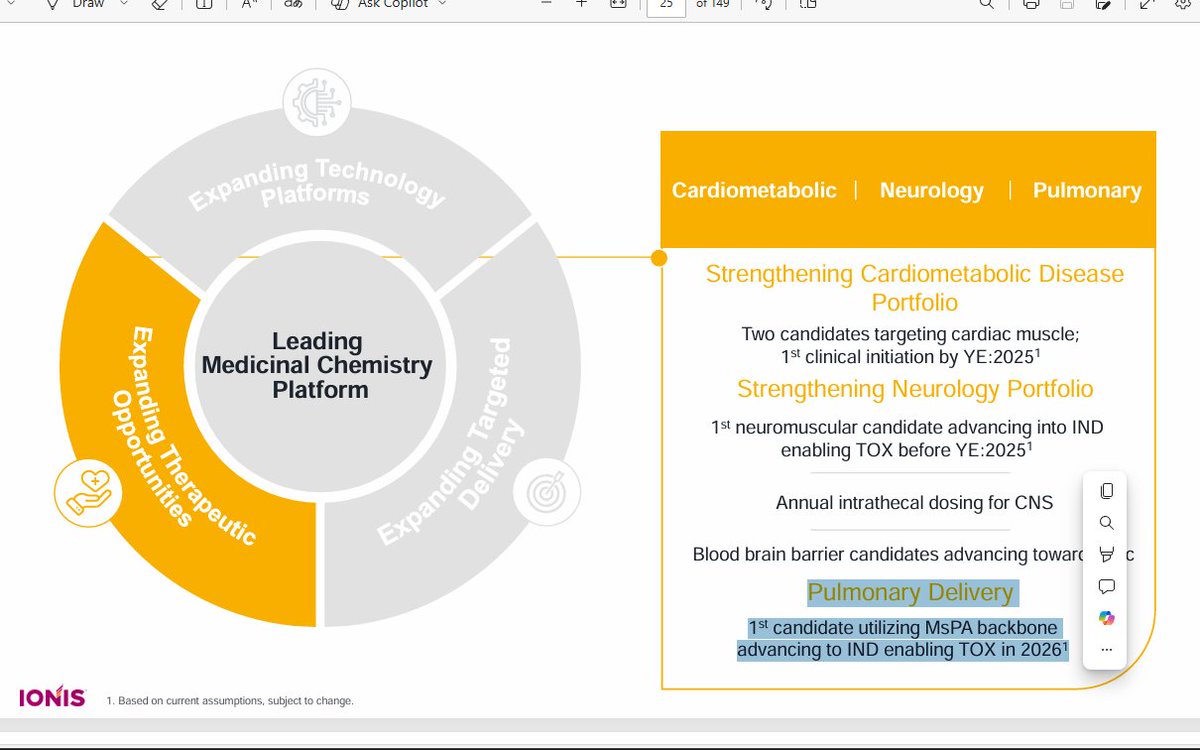Copy the selected text from the popup toolbar
1200x750 pixels.
[1106, 491]
